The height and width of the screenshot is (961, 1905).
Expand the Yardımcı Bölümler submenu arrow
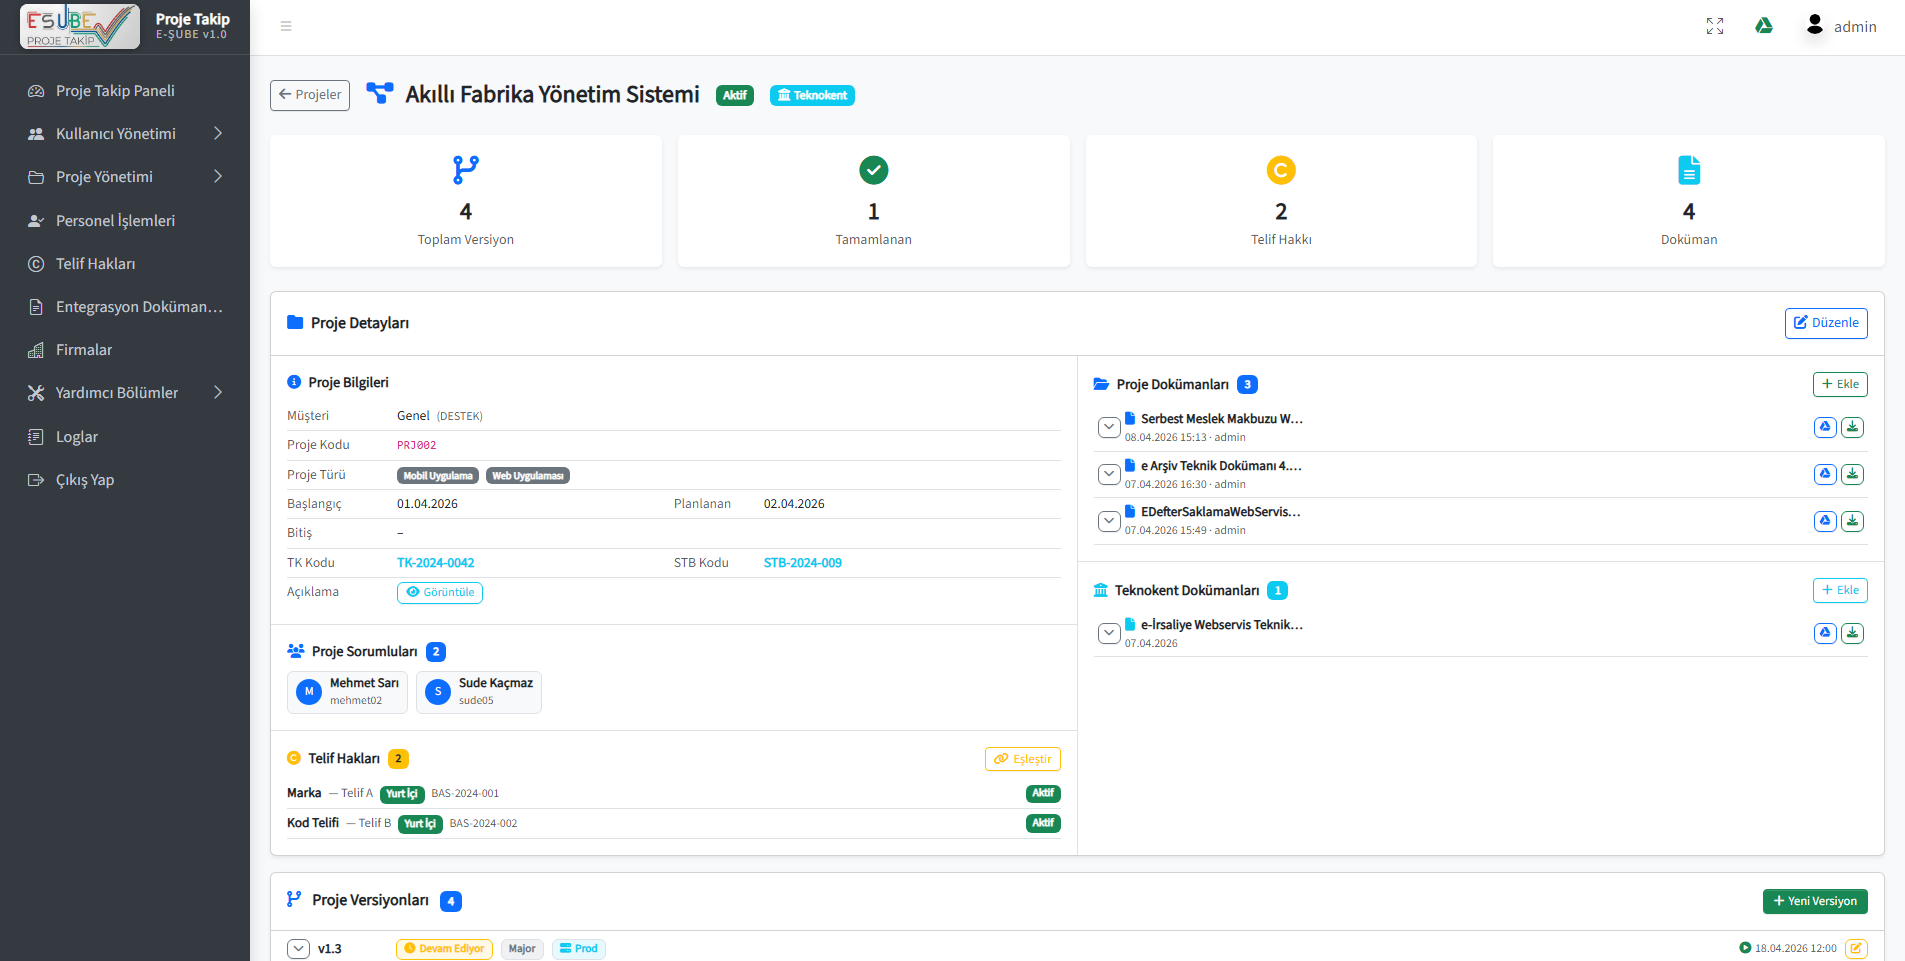tap(218, 392)
